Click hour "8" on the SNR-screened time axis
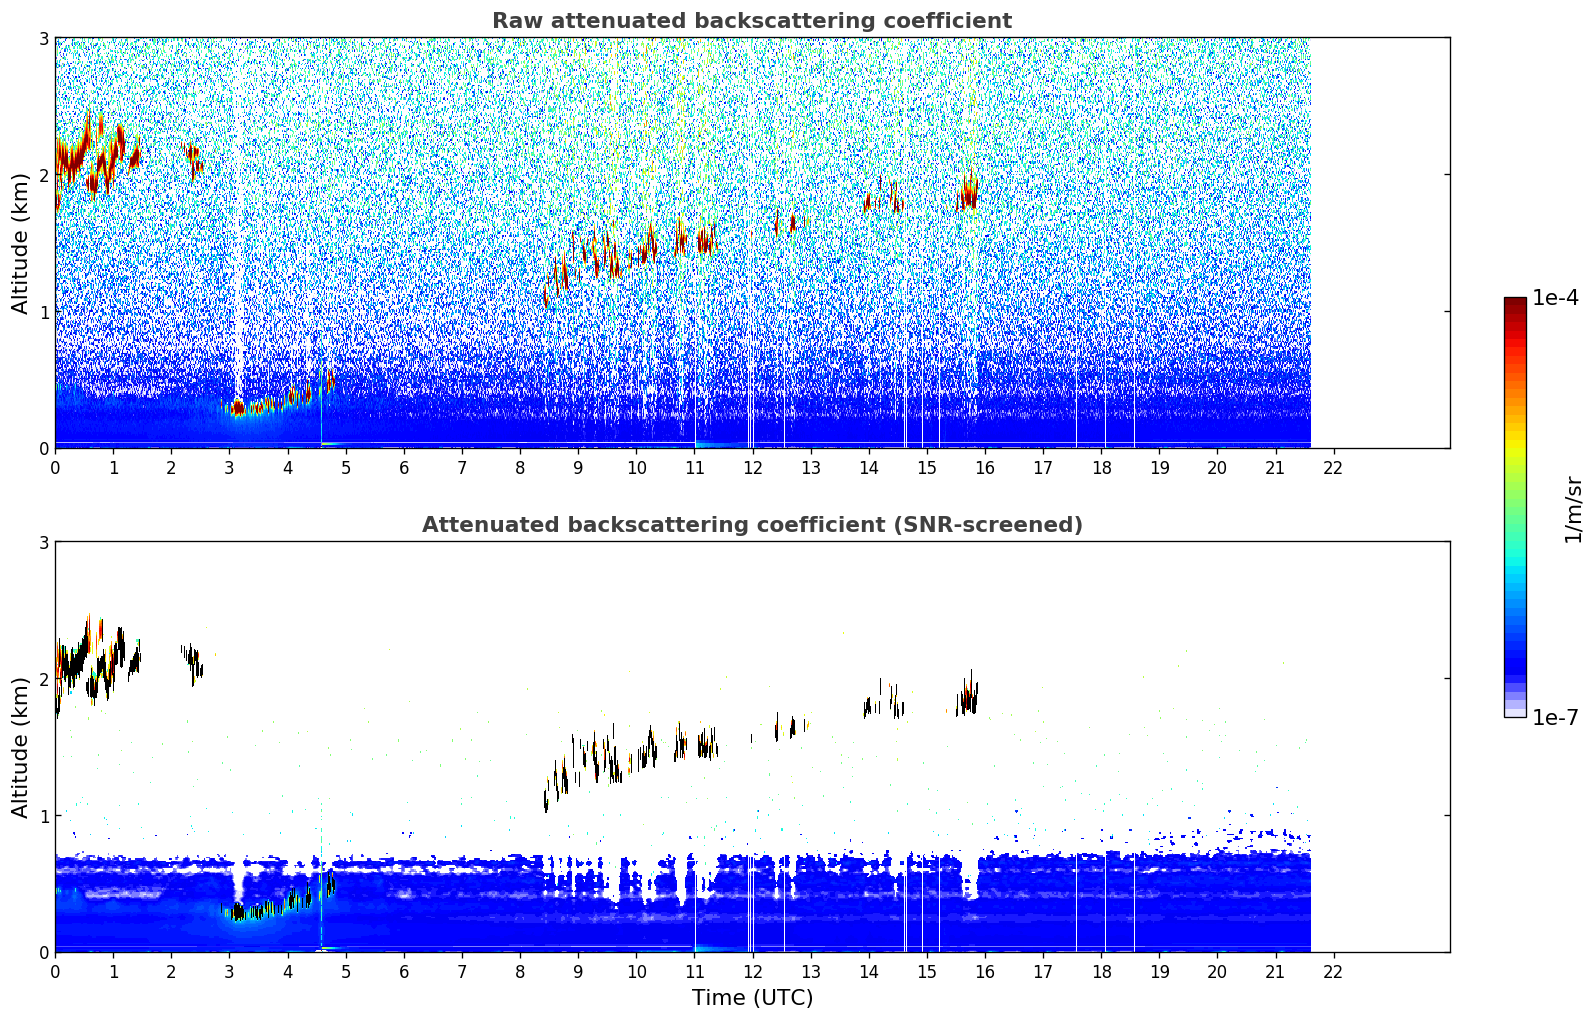Screen dimensions: 1595x1020 (520, 971)
